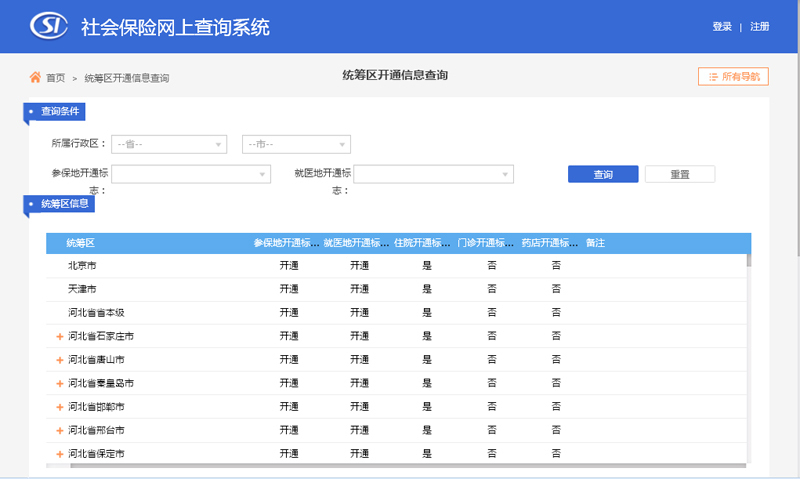This screenshot has height=479, width=800.
Task: Open the 省 province dropdown
Action: click(169, 144)
